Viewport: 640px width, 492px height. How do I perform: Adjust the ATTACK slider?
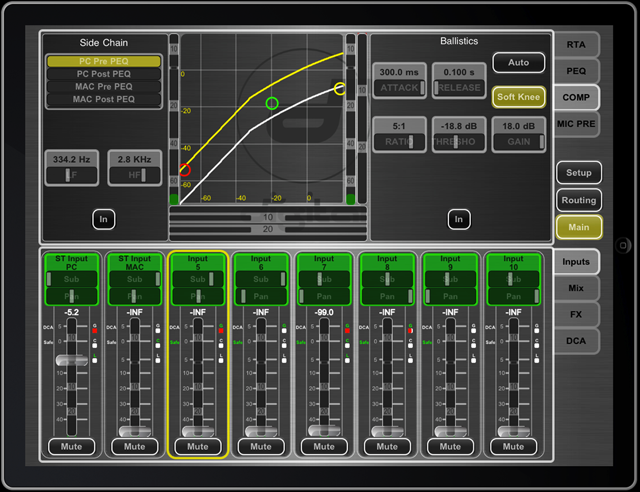tap(399, 88)
